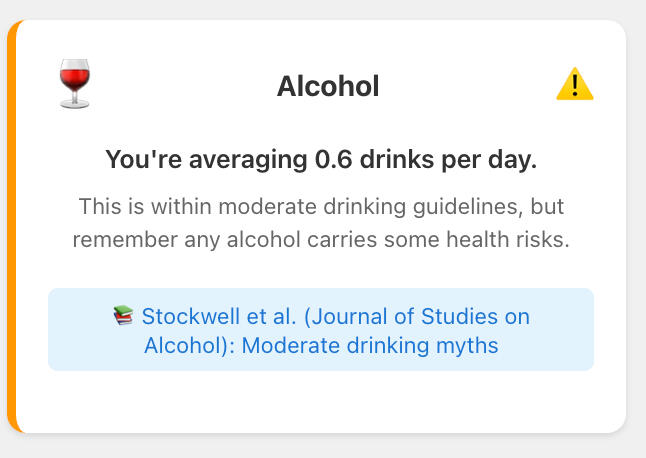Click the word "Alcohol)" in the citation's second line
Image resolution: width=646 pixels, height=458 pixels.
(x=177, y=346)
